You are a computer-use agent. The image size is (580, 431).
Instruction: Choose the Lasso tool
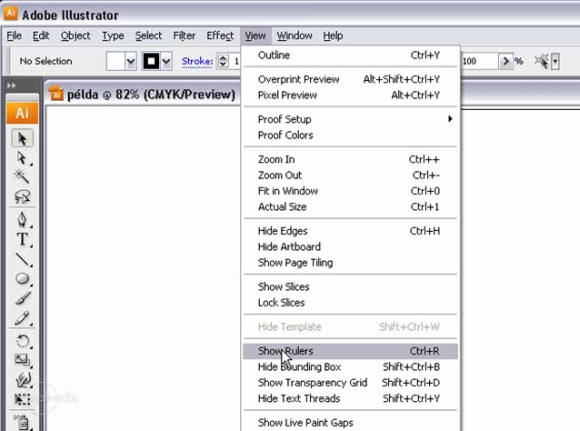22,196
